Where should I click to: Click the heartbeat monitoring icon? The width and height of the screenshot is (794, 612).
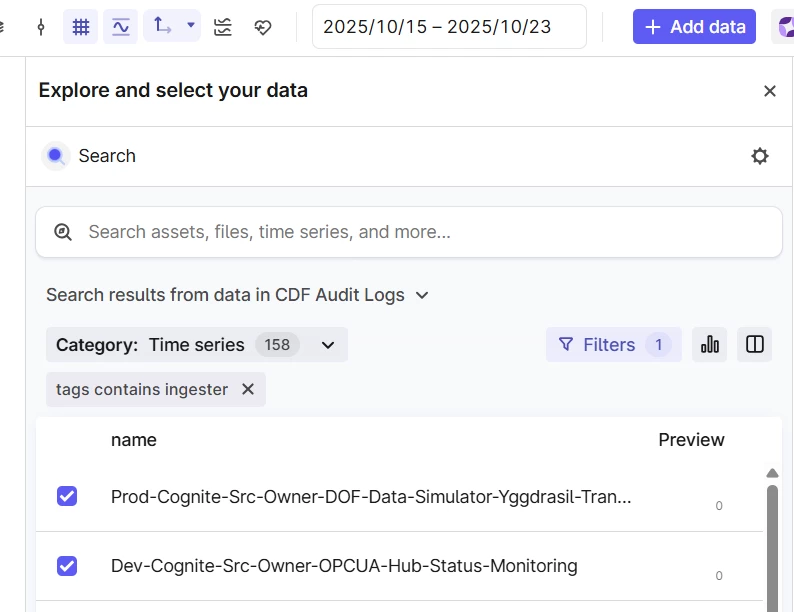click(x=263, y=27)
